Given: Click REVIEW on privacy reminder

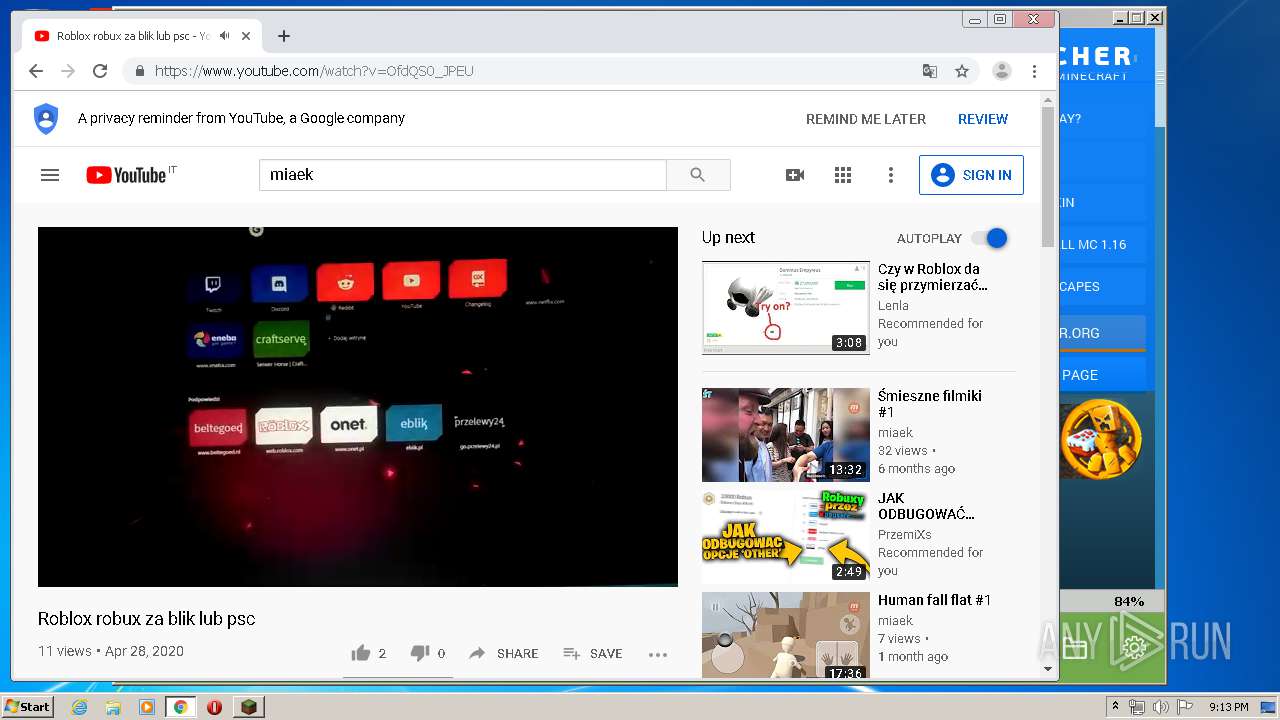Looking at the screenshot, I should (x=983, y=119).
